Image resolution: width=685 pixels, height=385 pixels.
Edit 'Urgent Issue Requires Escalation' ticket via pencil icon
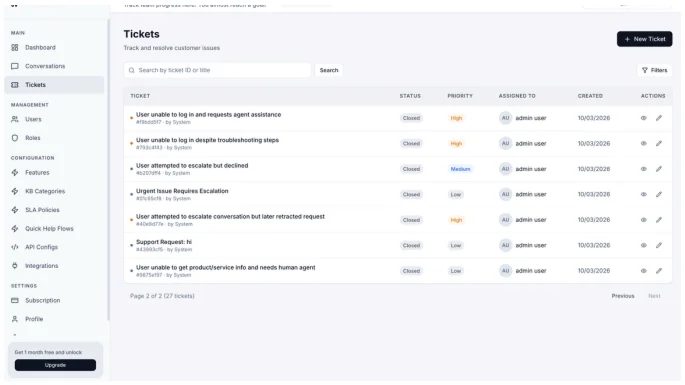point(659,194)
